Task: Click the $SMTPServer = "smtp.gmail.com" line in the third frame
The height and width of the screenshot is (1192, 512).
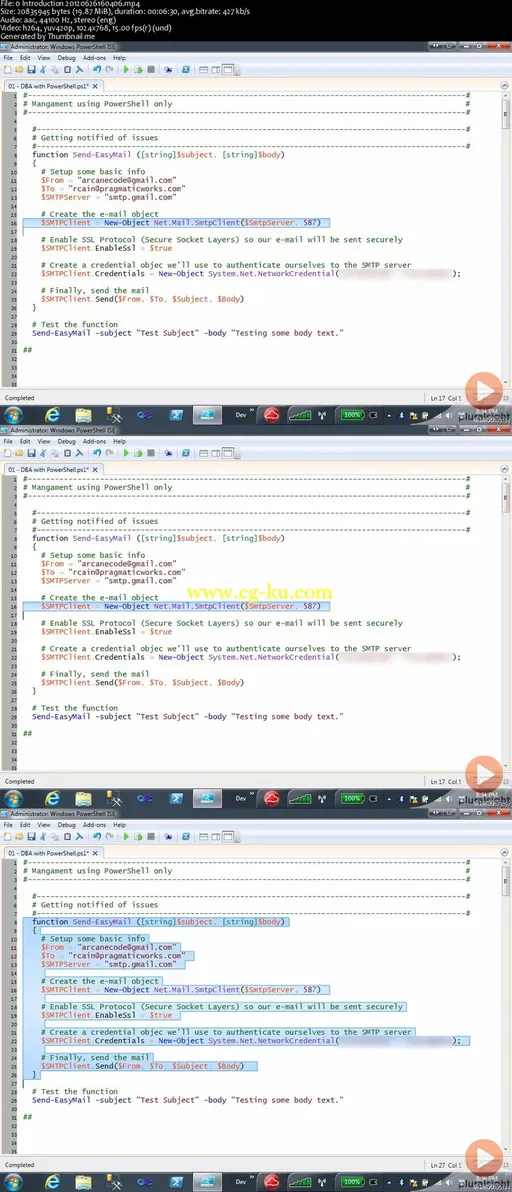Action: (x=109, y=964)
